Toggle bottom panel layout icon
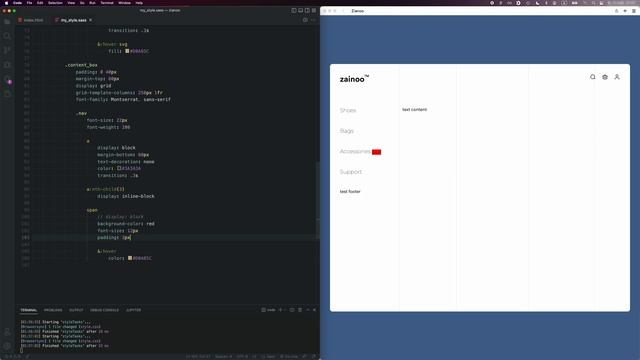Viewport: 640px width, 360px height. pos(300,11)
